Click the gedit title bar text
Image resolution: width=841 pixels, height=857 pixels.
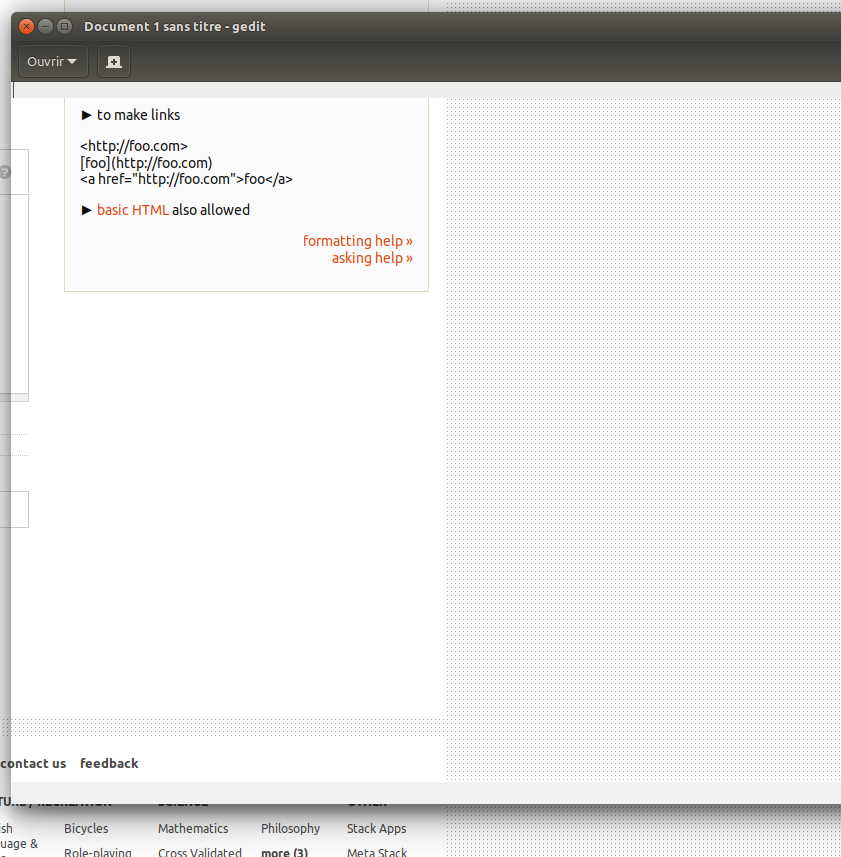coord(175,27)
